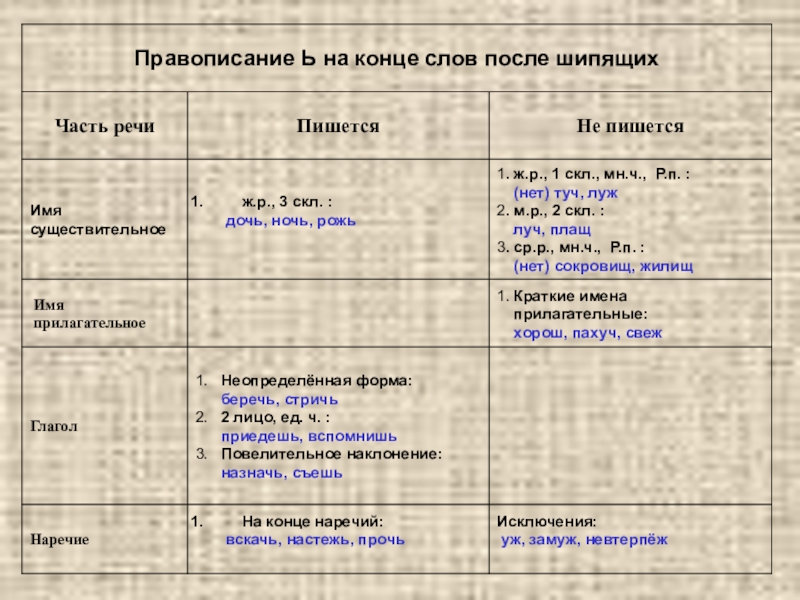800x600 pixels.
Task: Click the examples '(нет) сокровищ, жилищ'
Action: [x=603, y=266]
